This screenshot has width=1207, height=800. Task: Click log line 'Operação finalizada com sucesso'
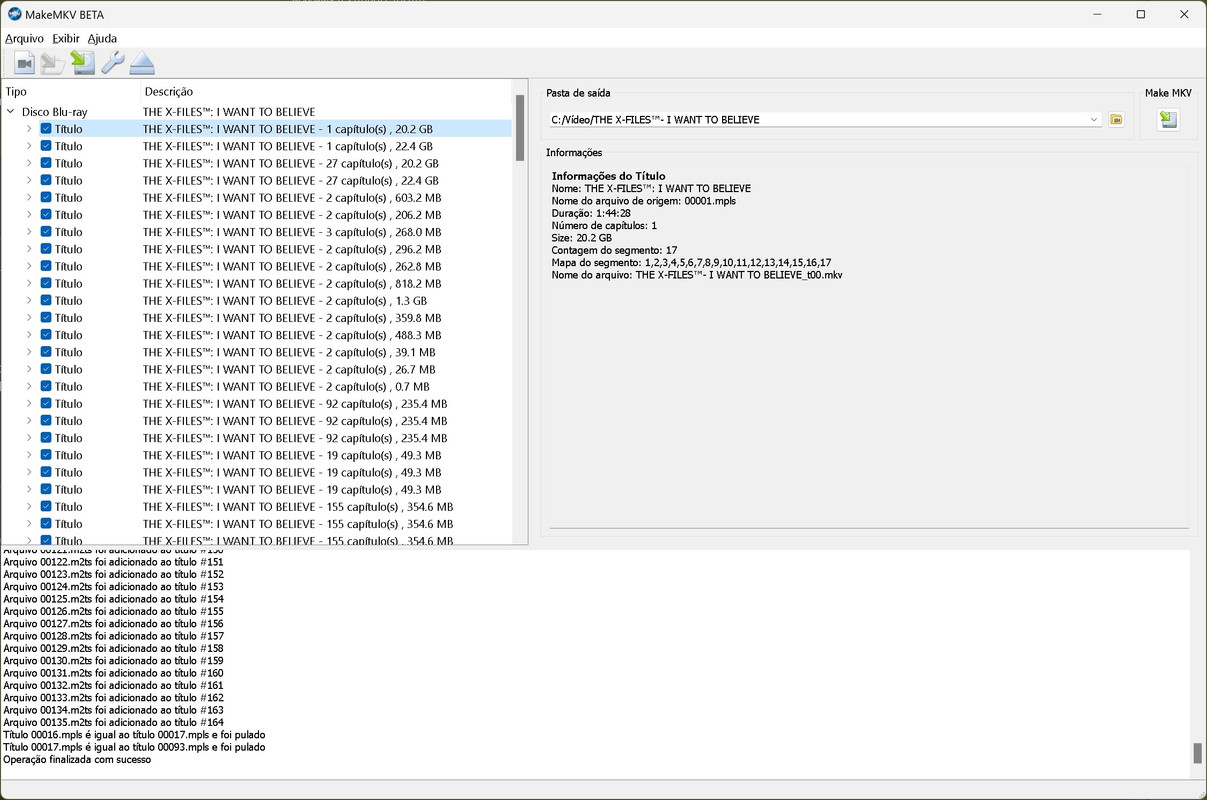pos(77,760)
